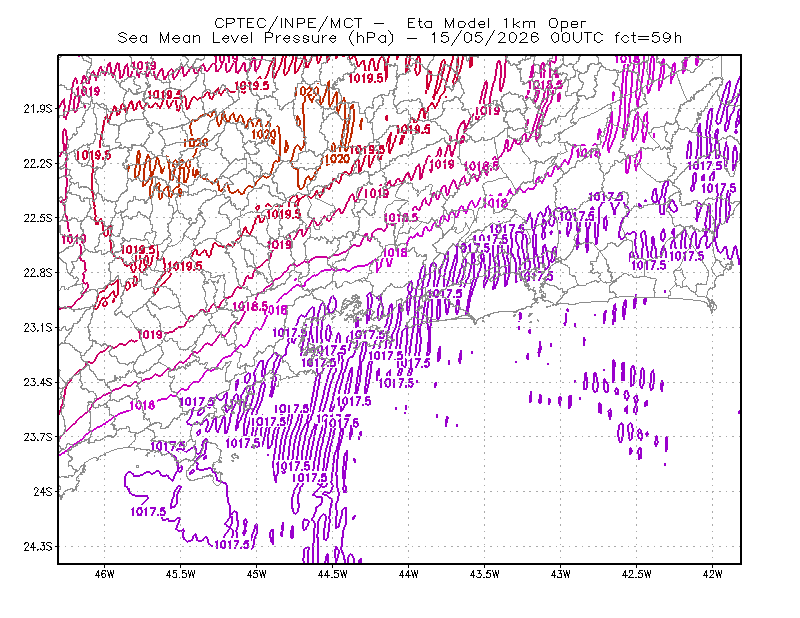The width and height of the screenshot is (800, 618).
Task: Click the 24.3S latitude axis label
Action: click(x=38, y=547)
